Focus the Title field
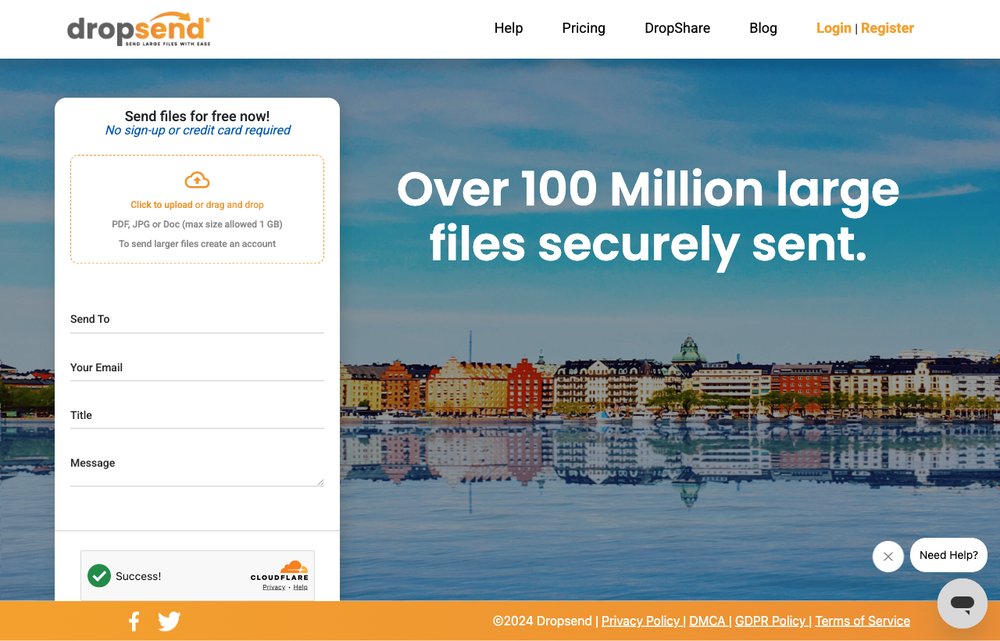Screen dimensions: 1000x641 [x=197, y=416]
